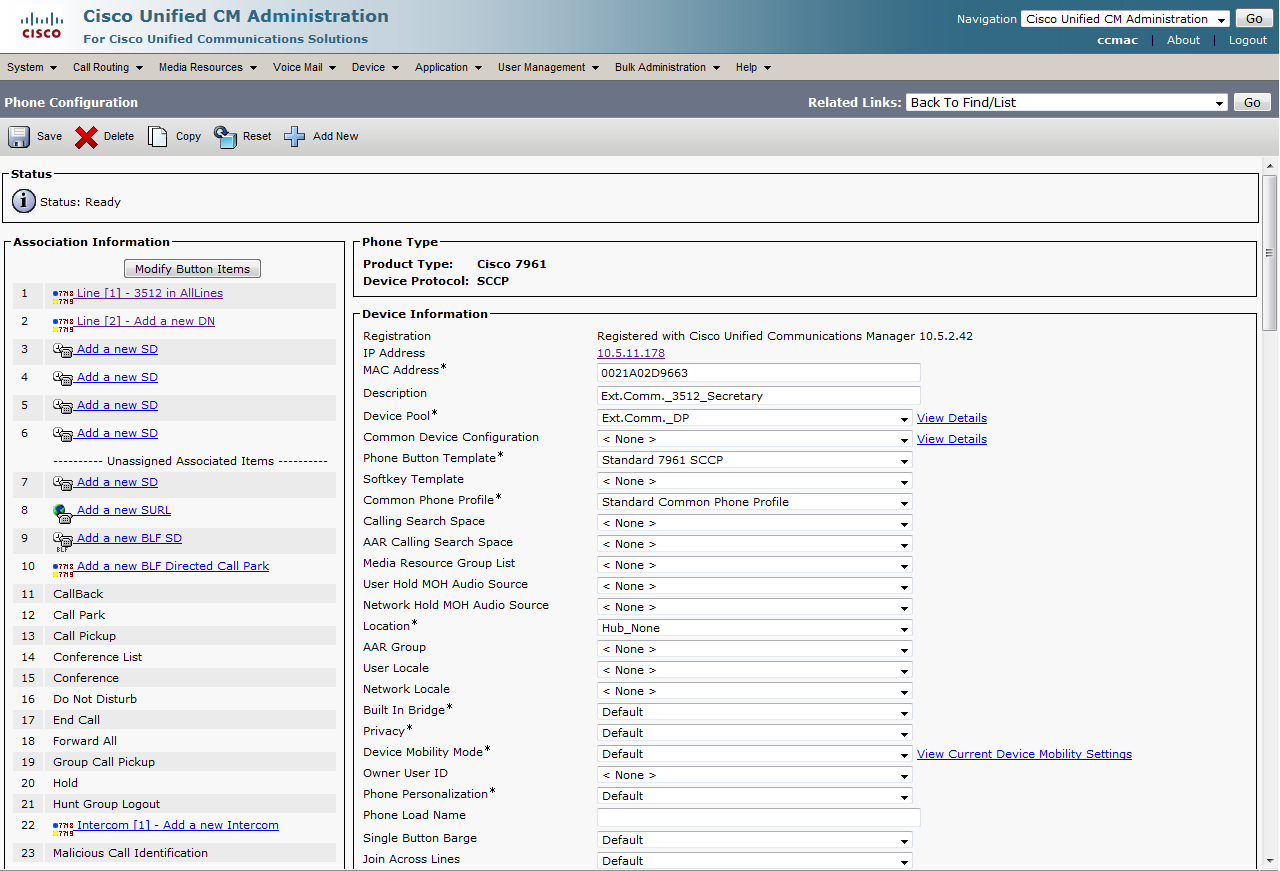This screenshot has width=1280, height=871.
Task: Expand the Phone Button Template dropdown
Action: coord(754,460)
